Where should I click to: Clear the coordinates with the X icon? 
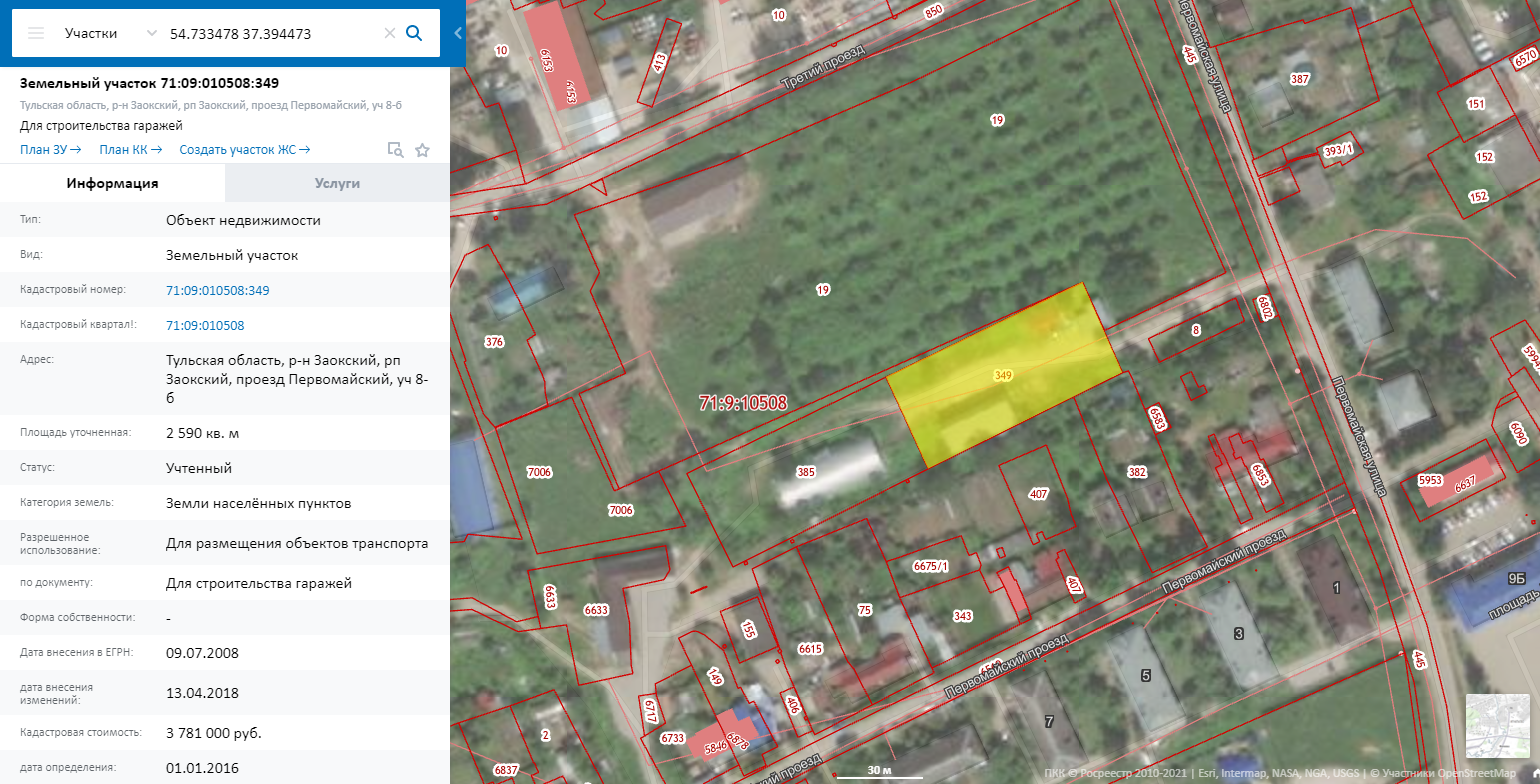(x=390, y=33)
